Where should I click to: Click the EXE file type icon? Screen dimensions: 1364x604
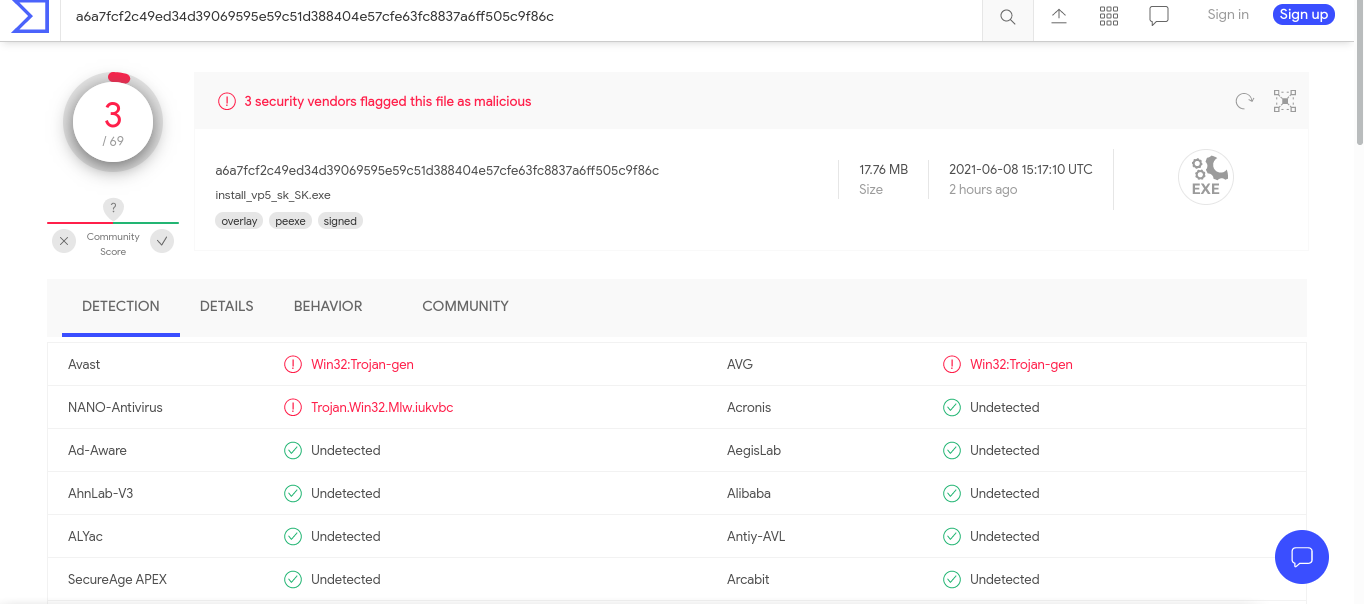click(1206, 177)
